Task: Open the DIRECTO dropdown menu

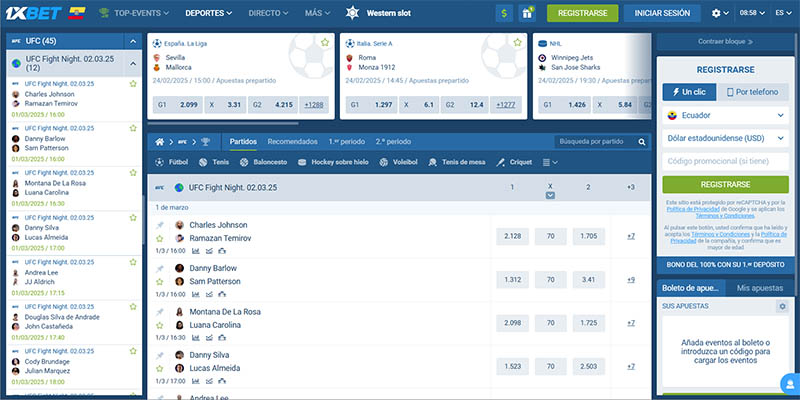Action: coord(268,13)
